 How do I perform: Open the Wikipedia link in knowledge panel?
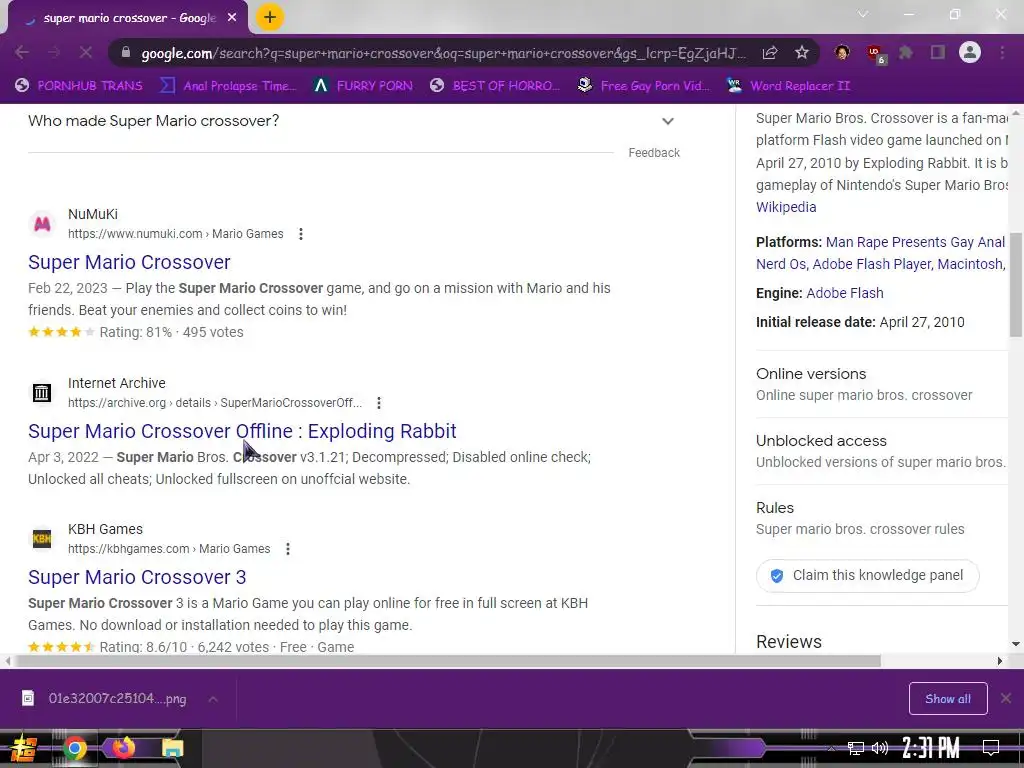(x=786, y=207)
